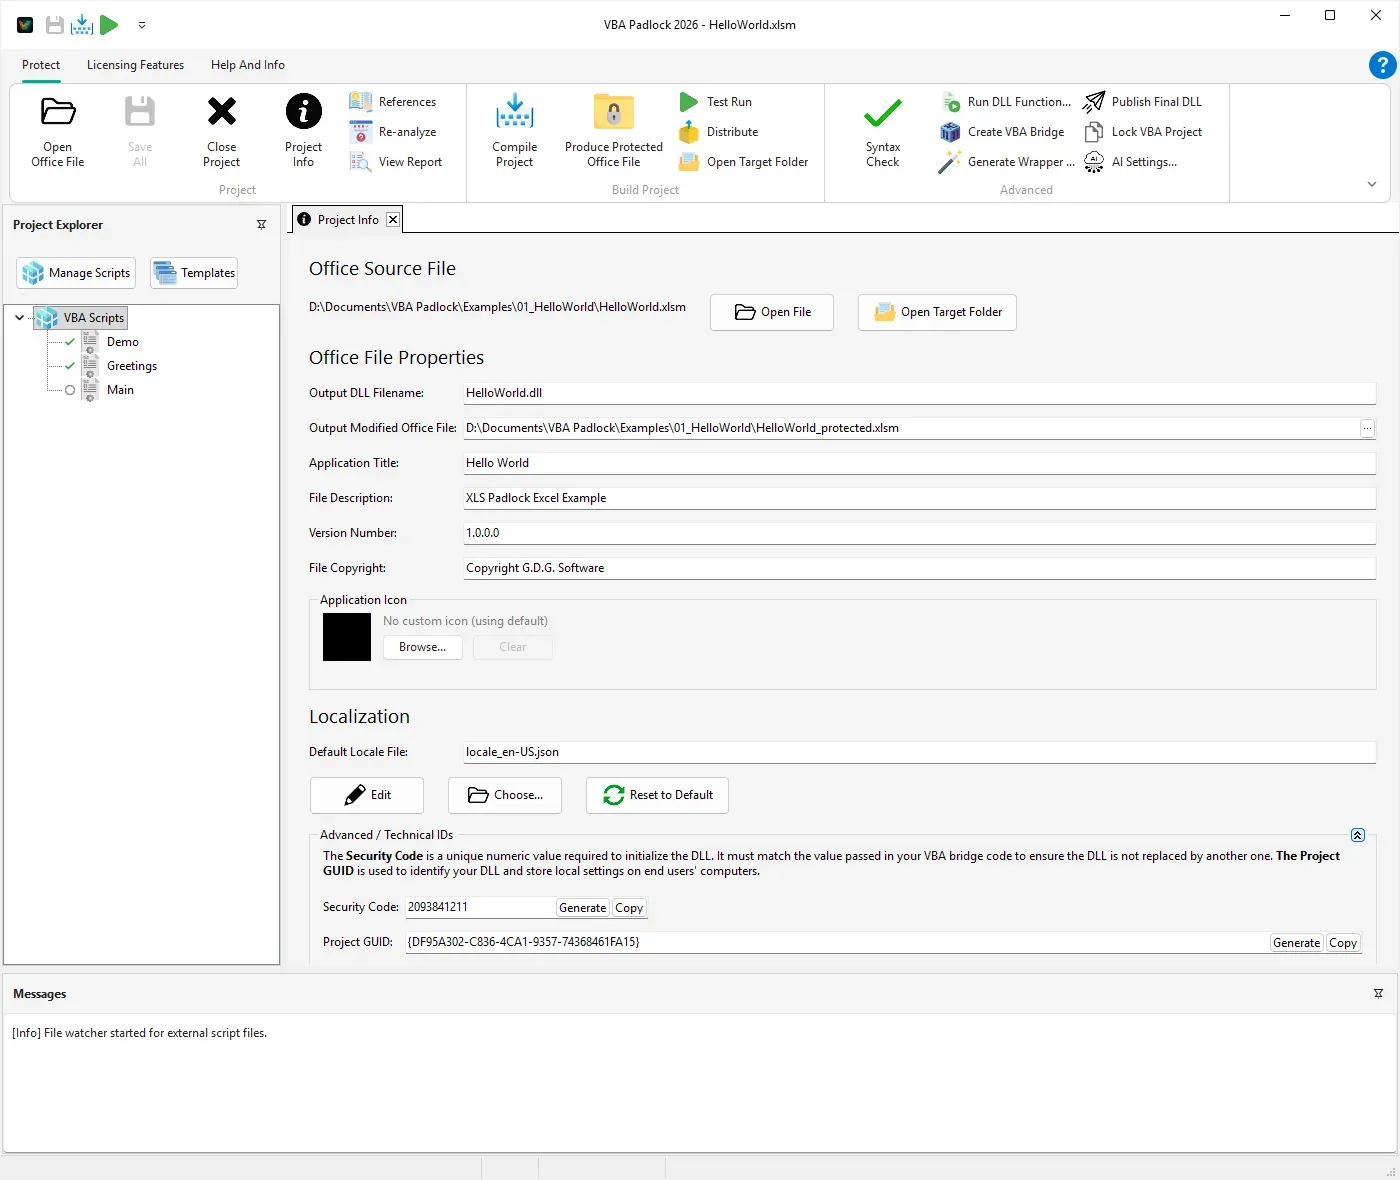Click the blue help question mark icon
This screenshot has height=1180, width=1400.
point(1382,65)
